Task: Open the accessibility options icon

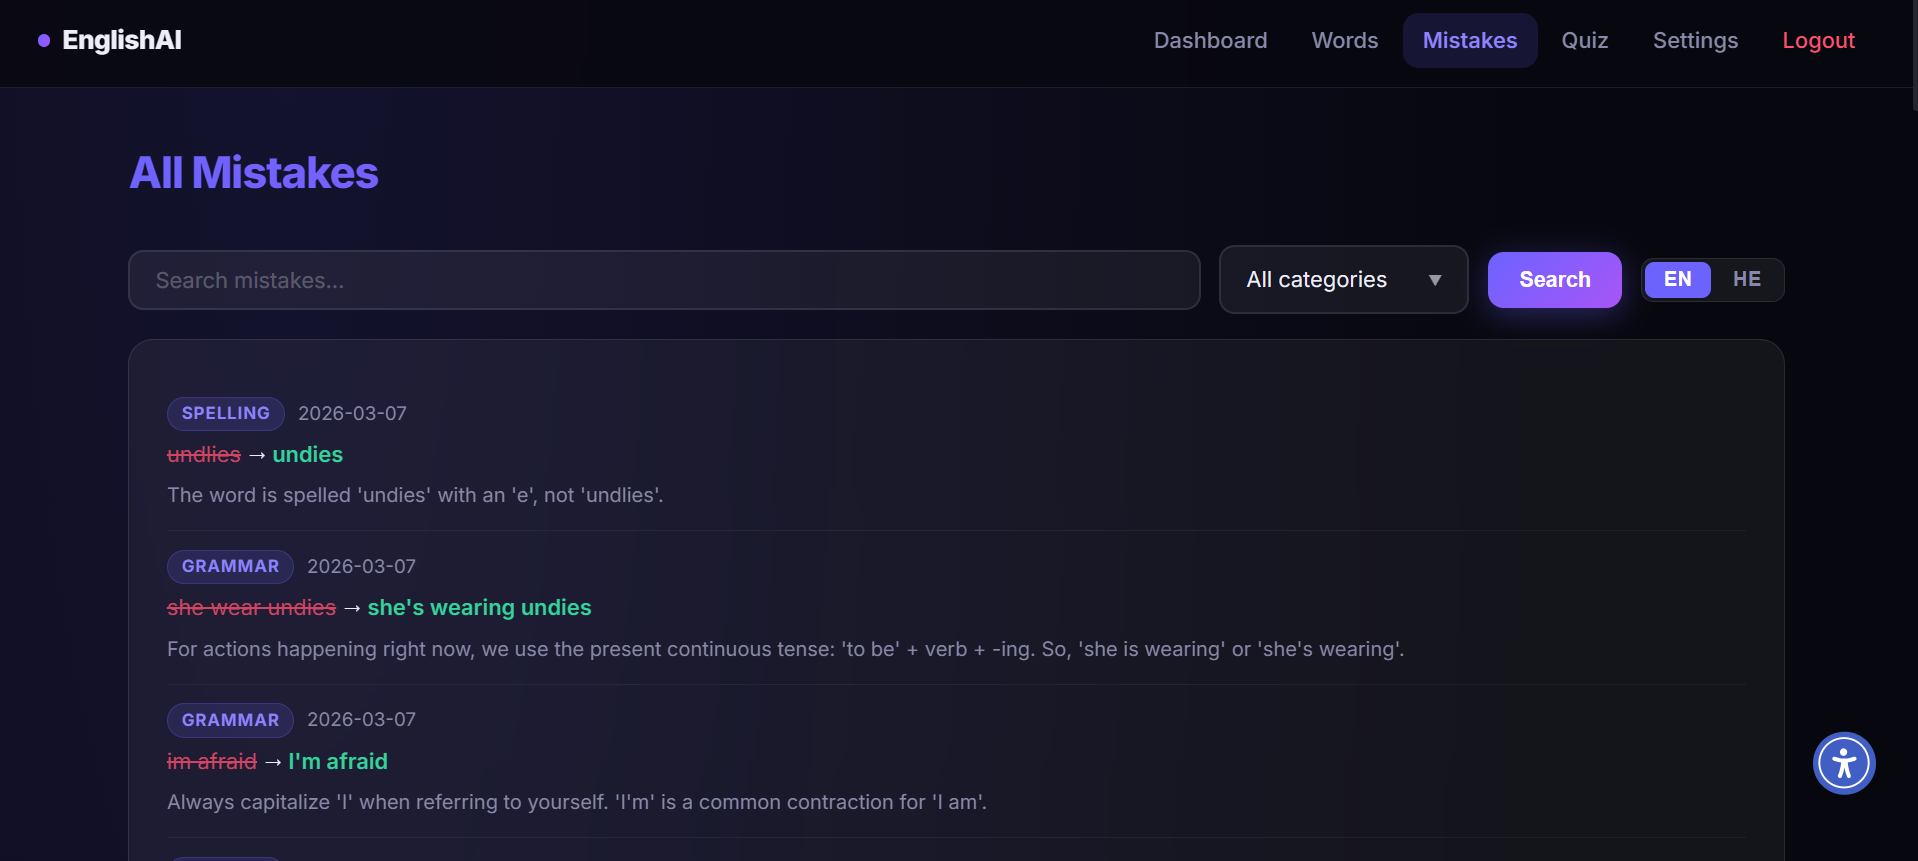Action: [x=1843, y=763]
